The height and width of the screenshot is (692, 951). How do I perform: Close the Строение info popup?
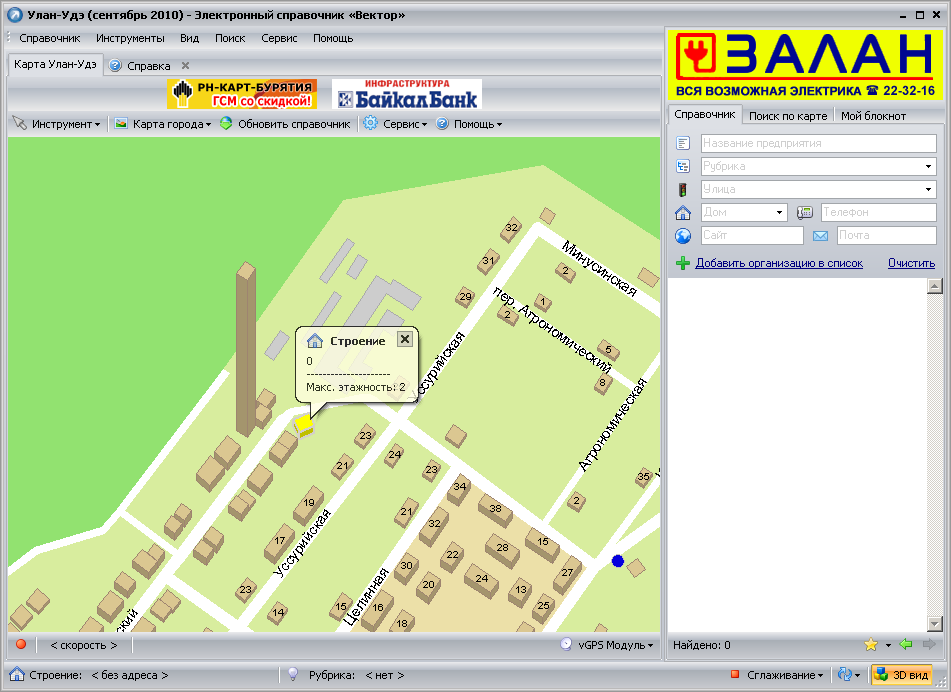[x=405, y=339]
